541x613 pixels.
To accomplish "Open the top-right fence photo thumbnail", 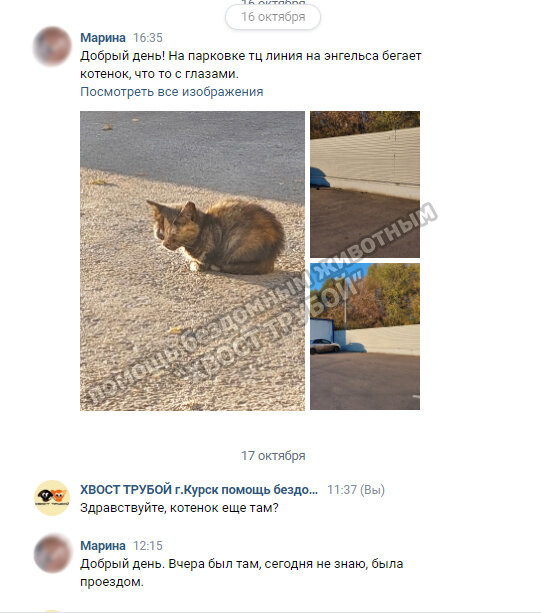I will pyautogui.click(x=365, y=184).
